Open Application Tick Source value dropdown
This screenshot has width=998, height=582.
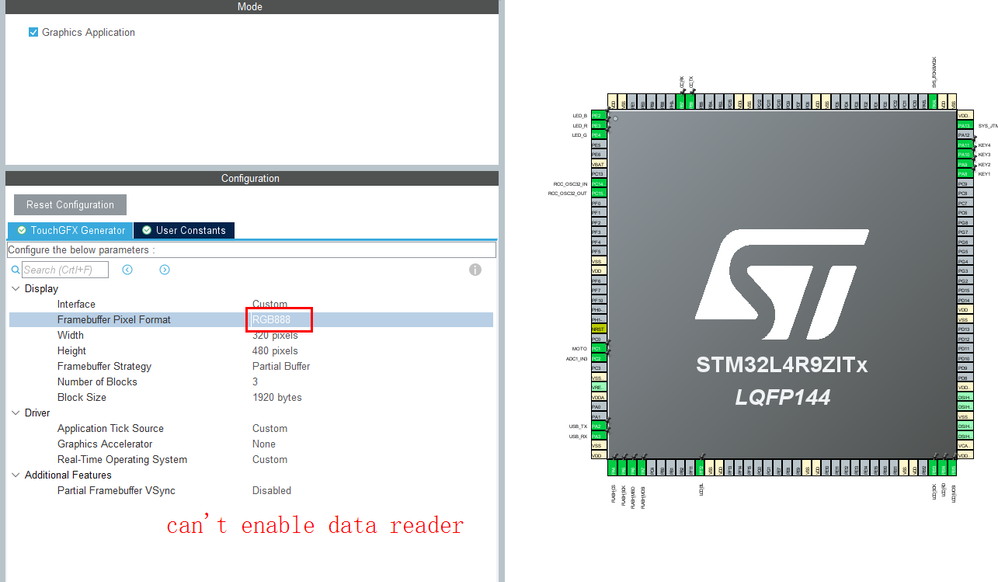click(270, 429)
